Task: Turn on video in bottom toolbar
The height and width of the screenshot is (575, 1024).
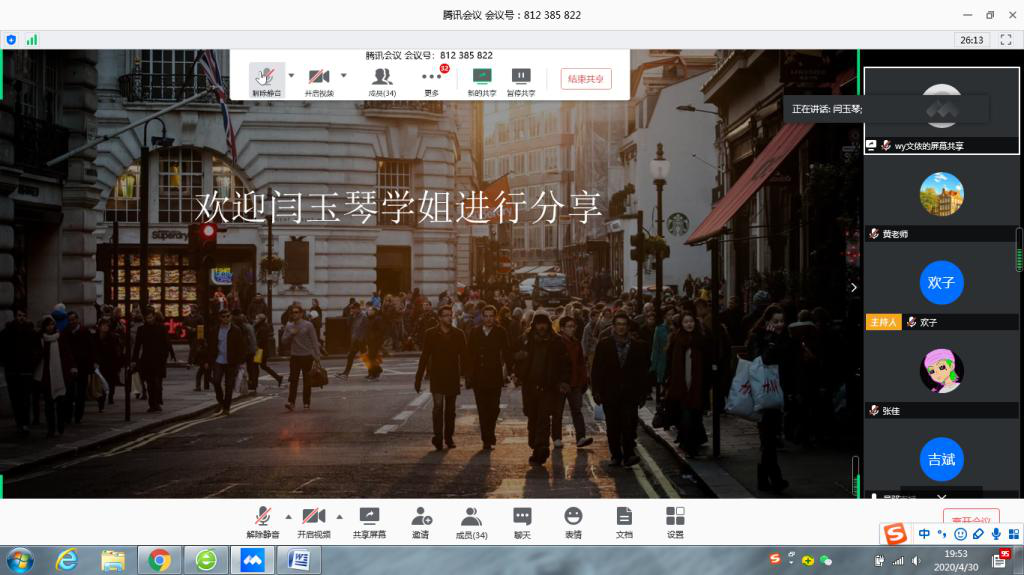Action: (x=314, y=521)
